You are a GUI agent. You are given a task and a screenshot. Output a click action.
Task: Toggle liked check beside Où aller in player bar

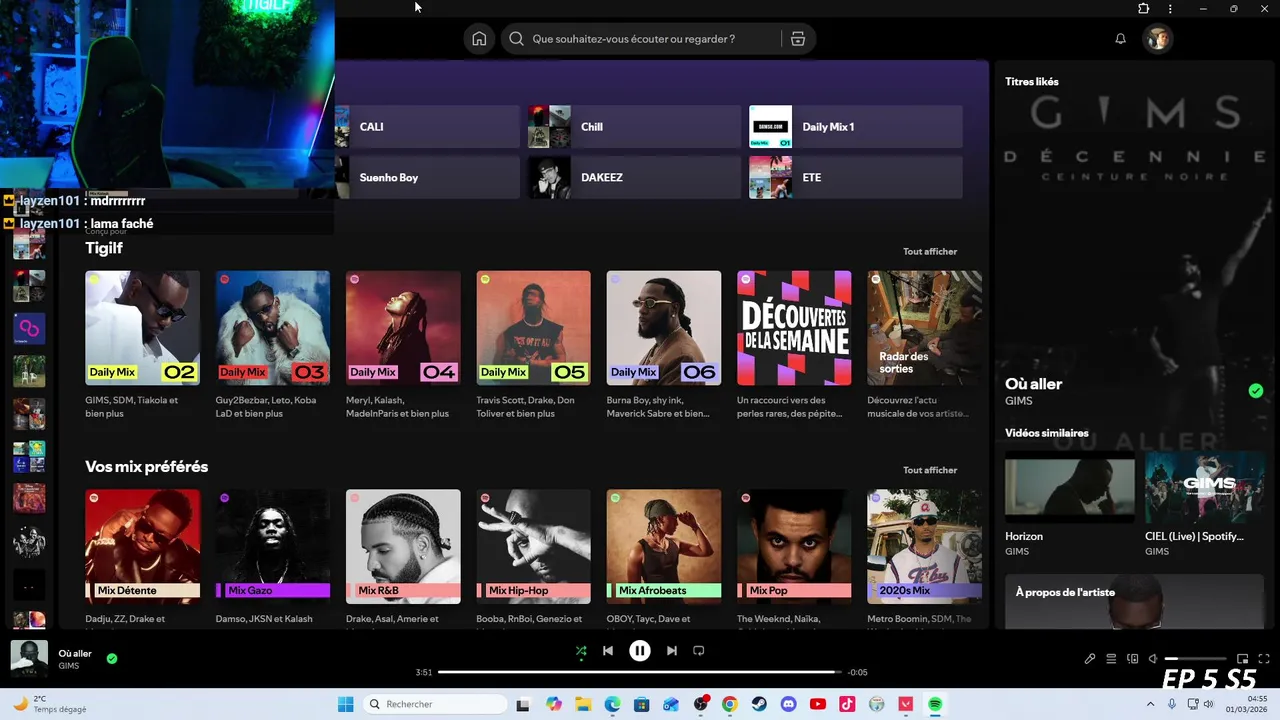pyautogui.click(x=112, y=658)
